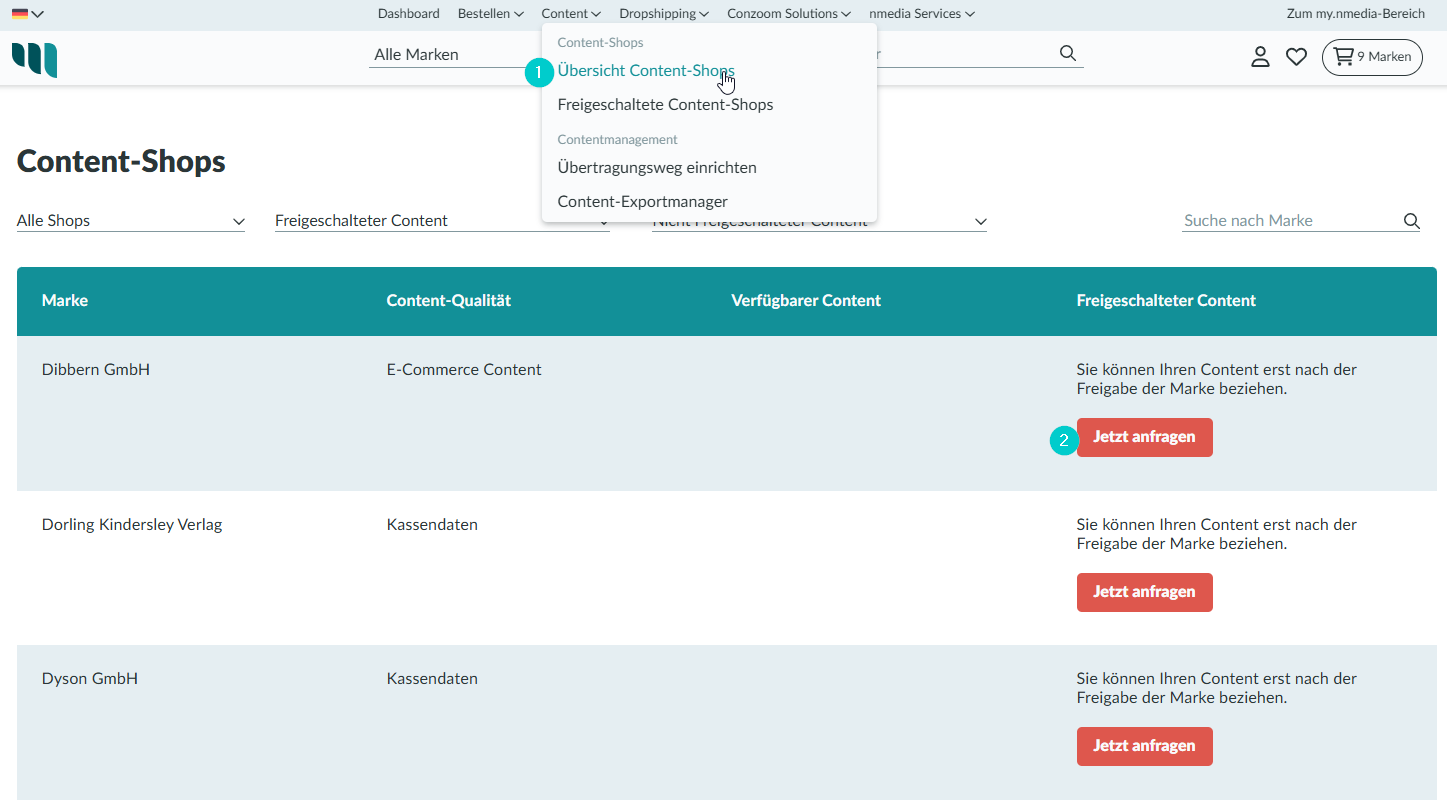Open Zum my.nmedia-Bereich link

pos(1355,14)
